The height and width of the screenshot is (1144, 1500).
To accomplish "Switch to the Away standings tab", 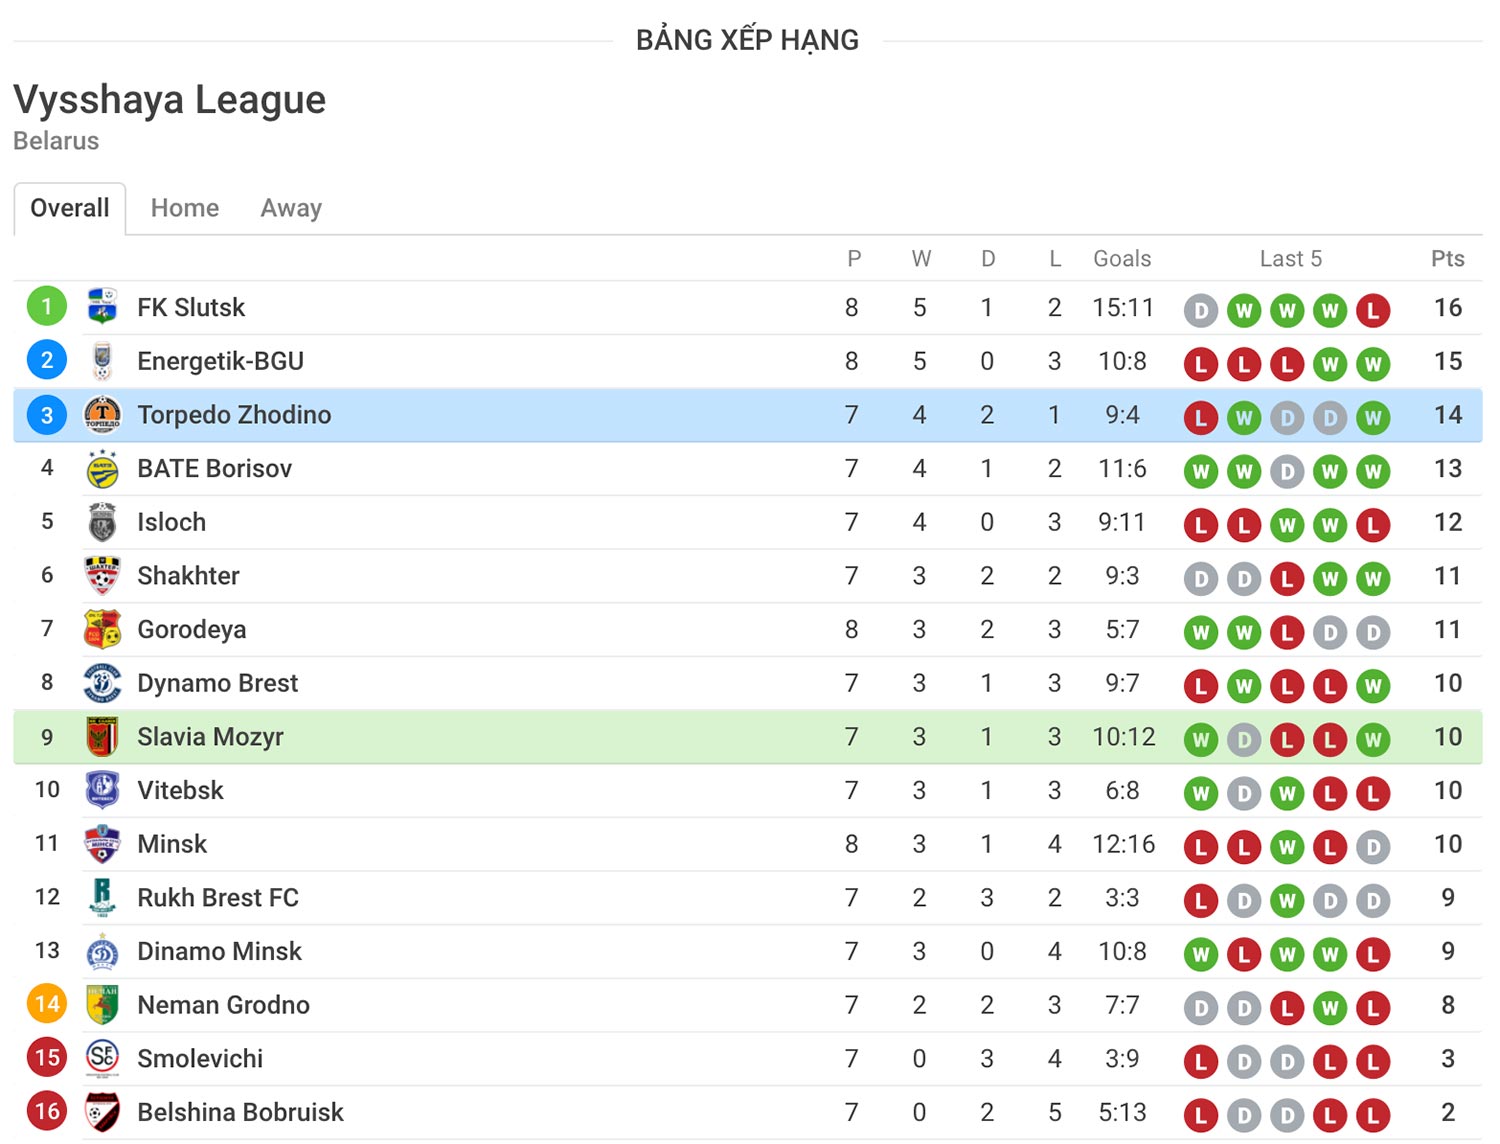I will [291, 208].
